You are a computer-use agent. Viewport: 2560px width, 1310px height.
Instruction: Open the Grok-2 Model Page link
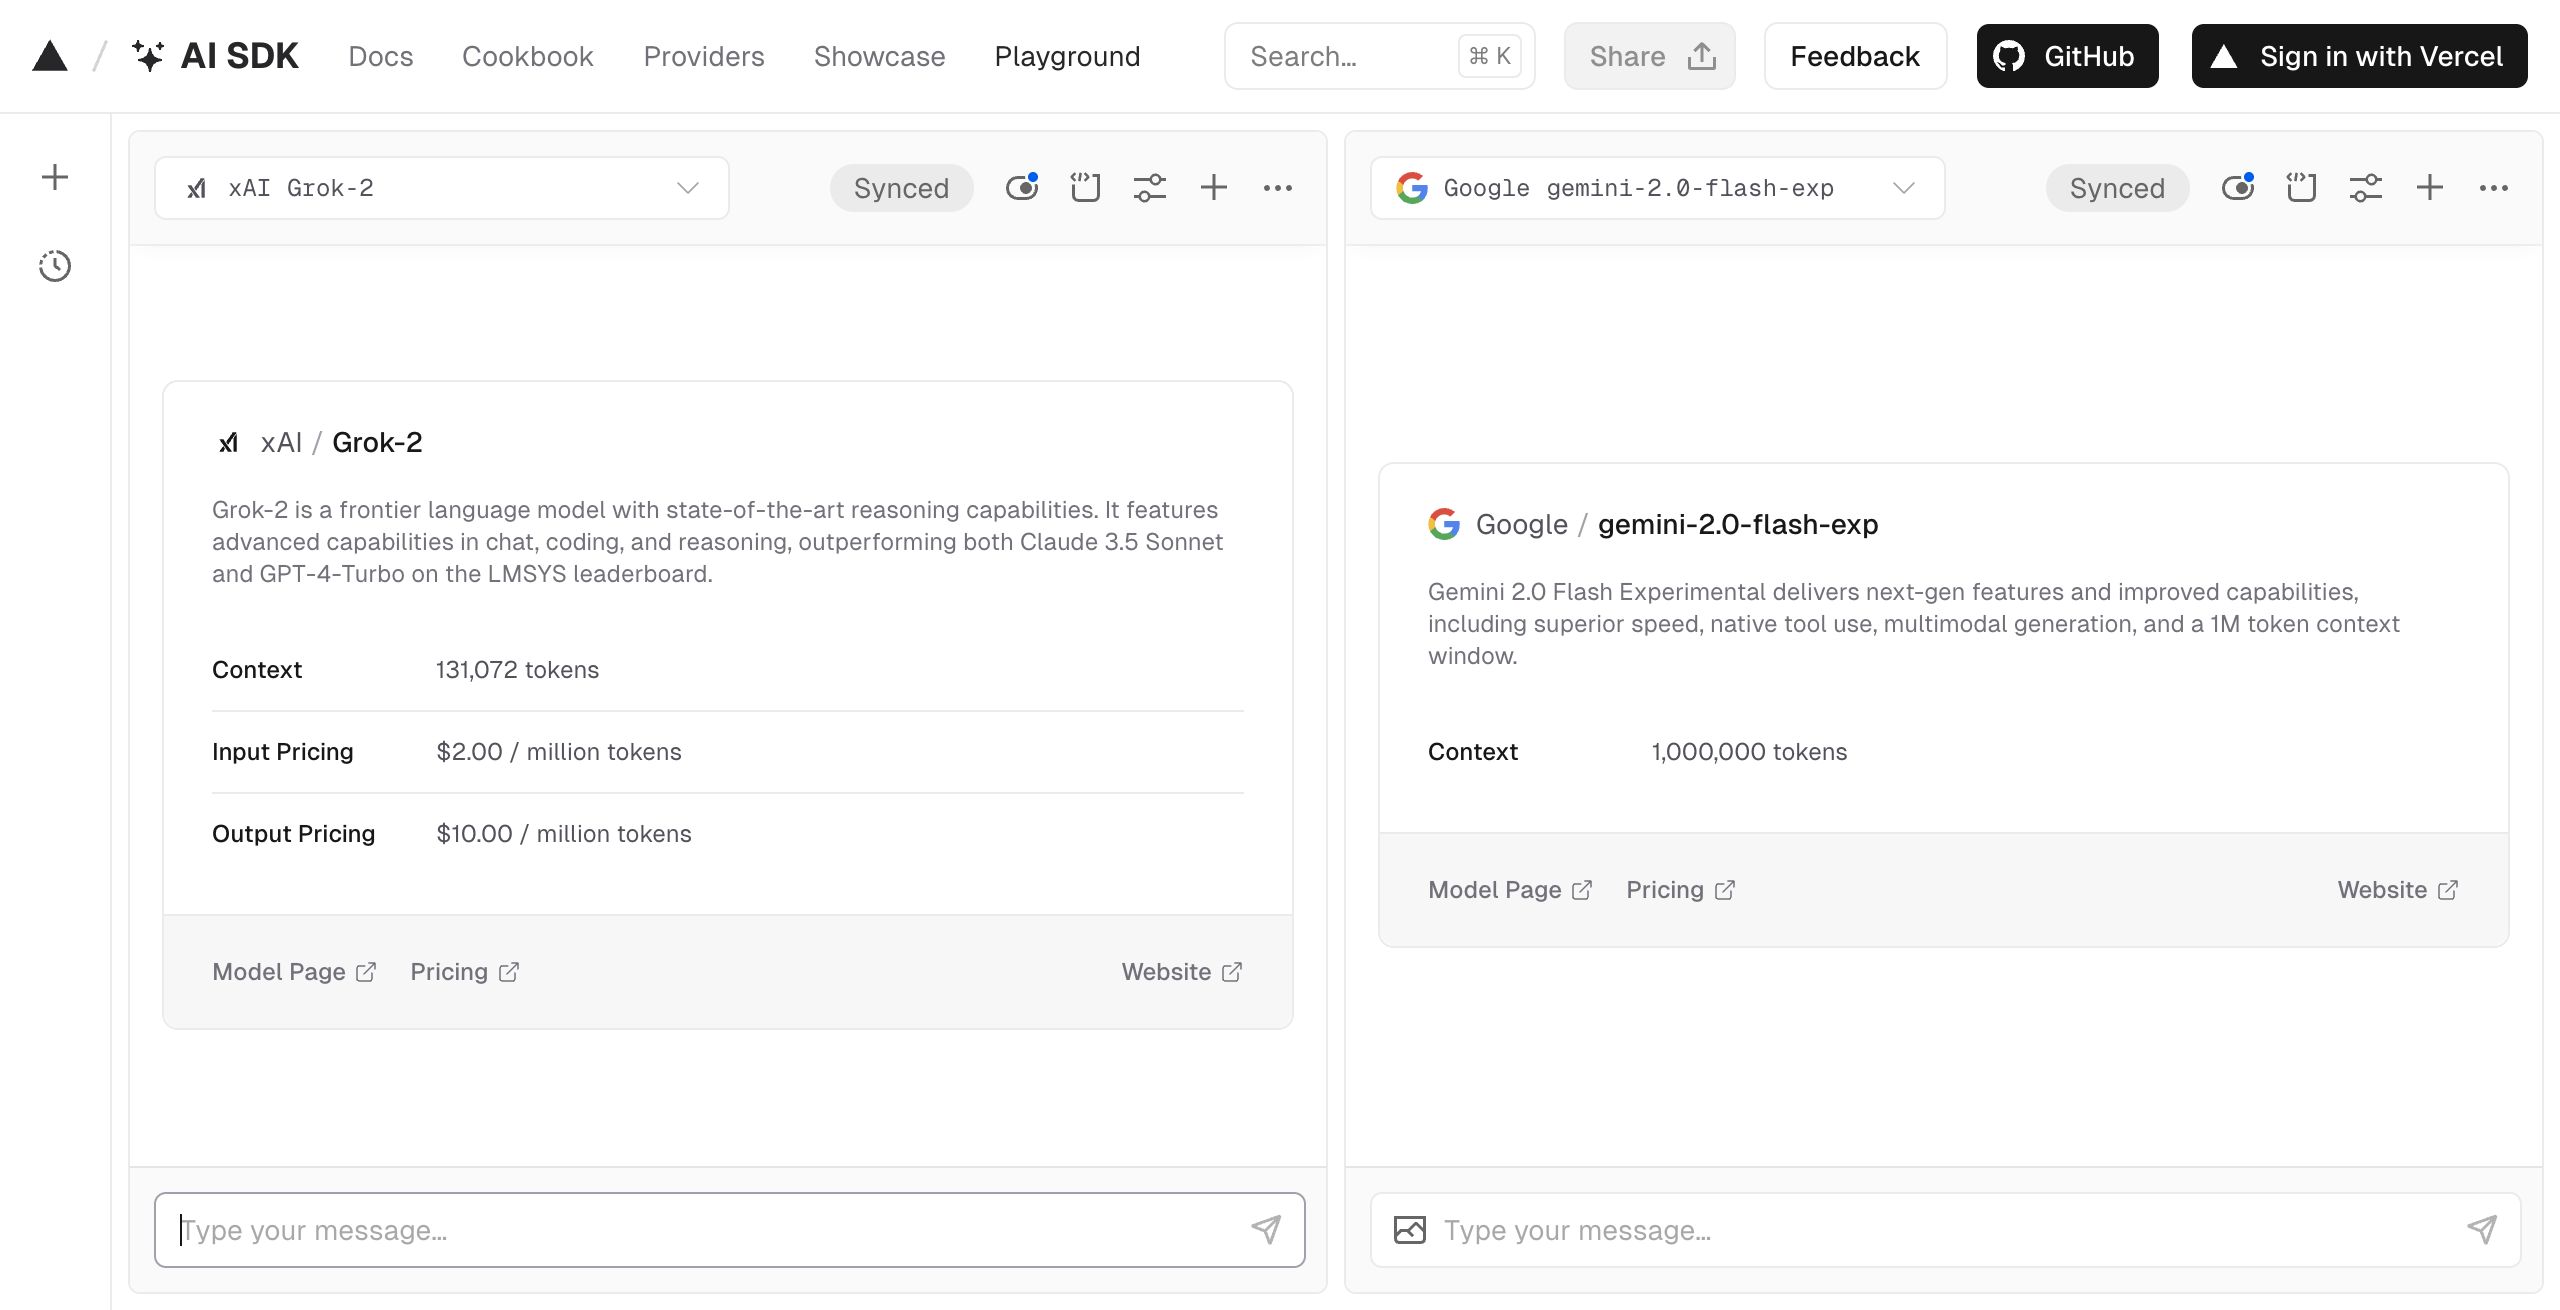pyautogui.click(x=293, y=972)
